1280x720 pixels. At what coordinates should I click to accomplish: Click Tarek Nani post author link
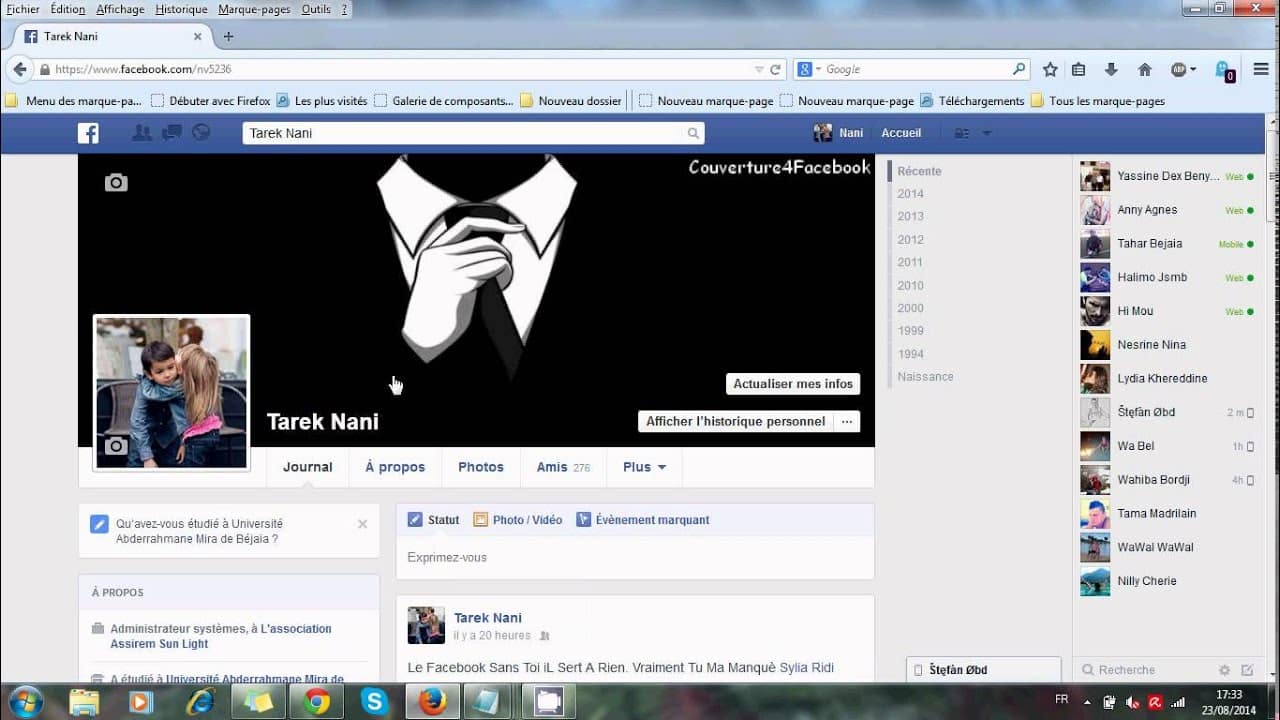tap(488, 618)
